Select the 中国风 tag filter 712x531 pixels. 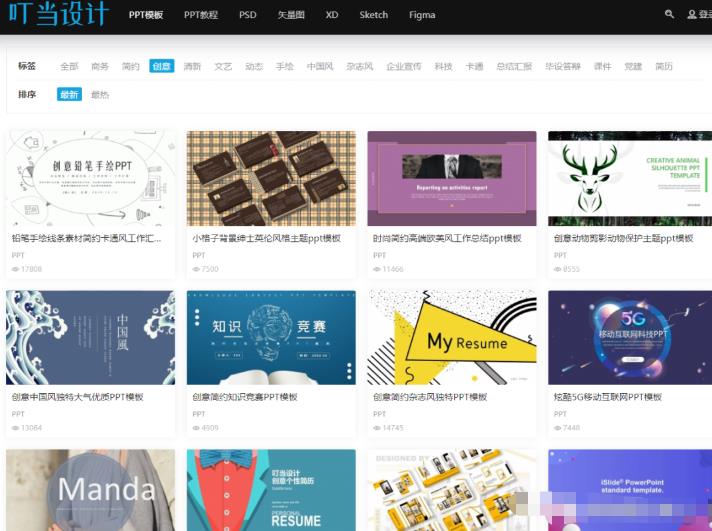[x=320, y=66]
